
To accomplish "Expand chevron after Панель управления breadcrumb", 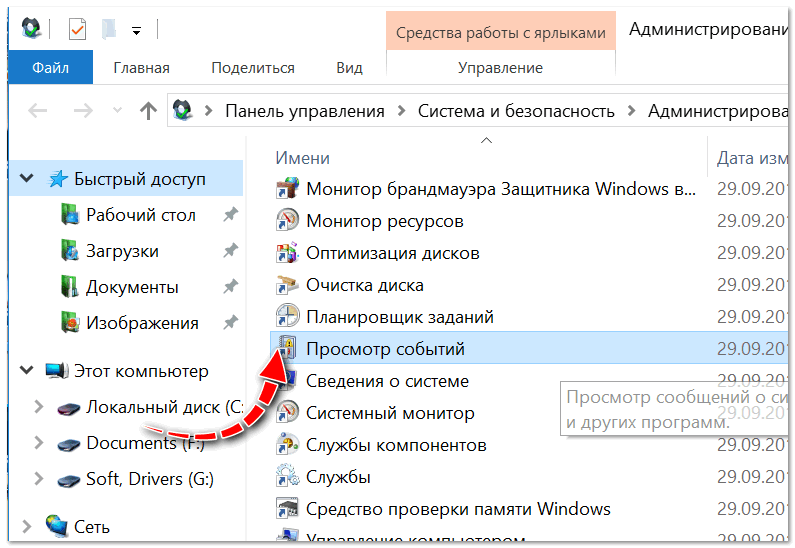I will (x=401, y=111).
